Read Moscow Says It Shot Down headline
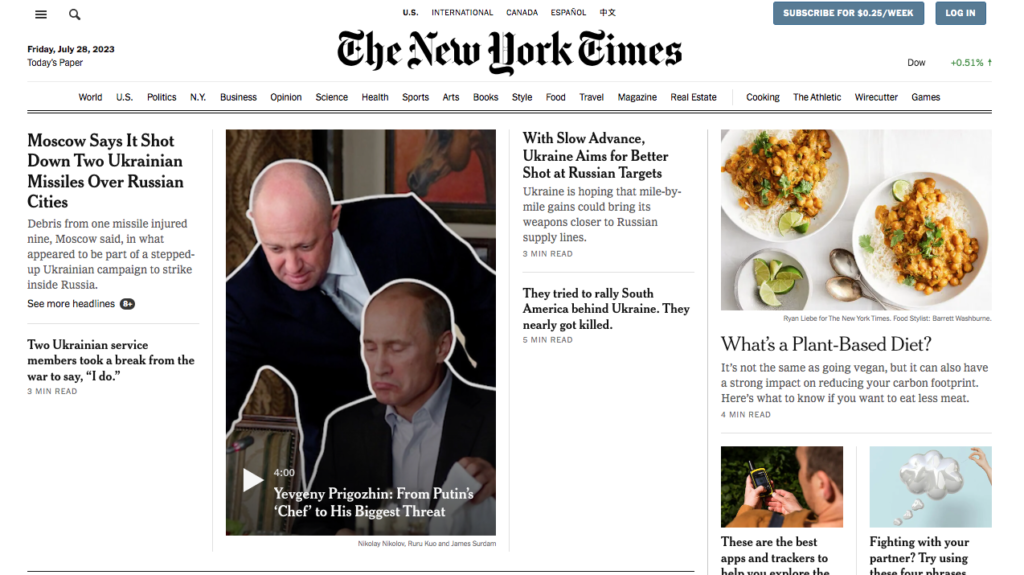Screen dimensions: 1024x575 click(x=105, y=171)
